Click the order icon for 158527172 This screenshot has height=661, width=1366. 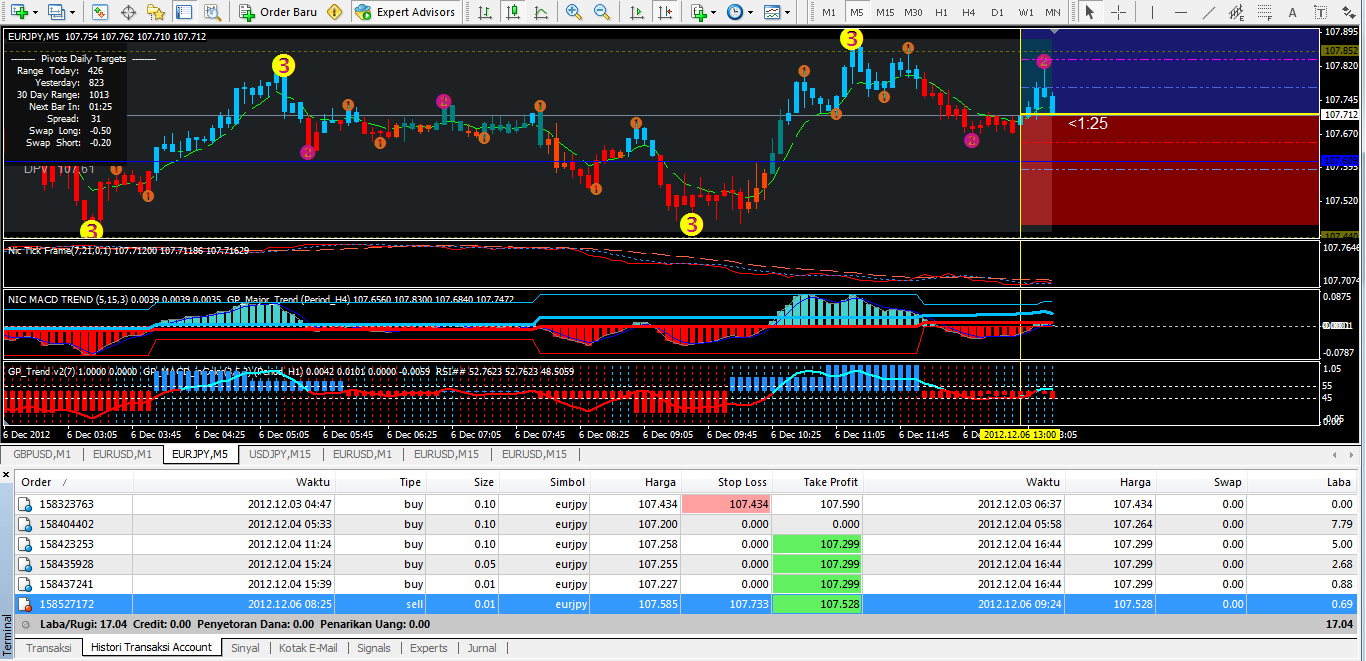(25, 604)
